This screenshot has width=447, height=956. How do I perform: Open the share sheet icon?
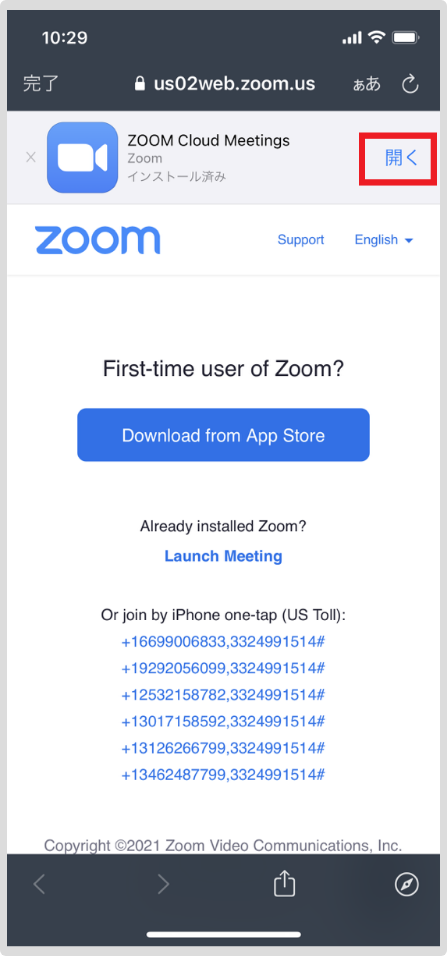point(284,883)
